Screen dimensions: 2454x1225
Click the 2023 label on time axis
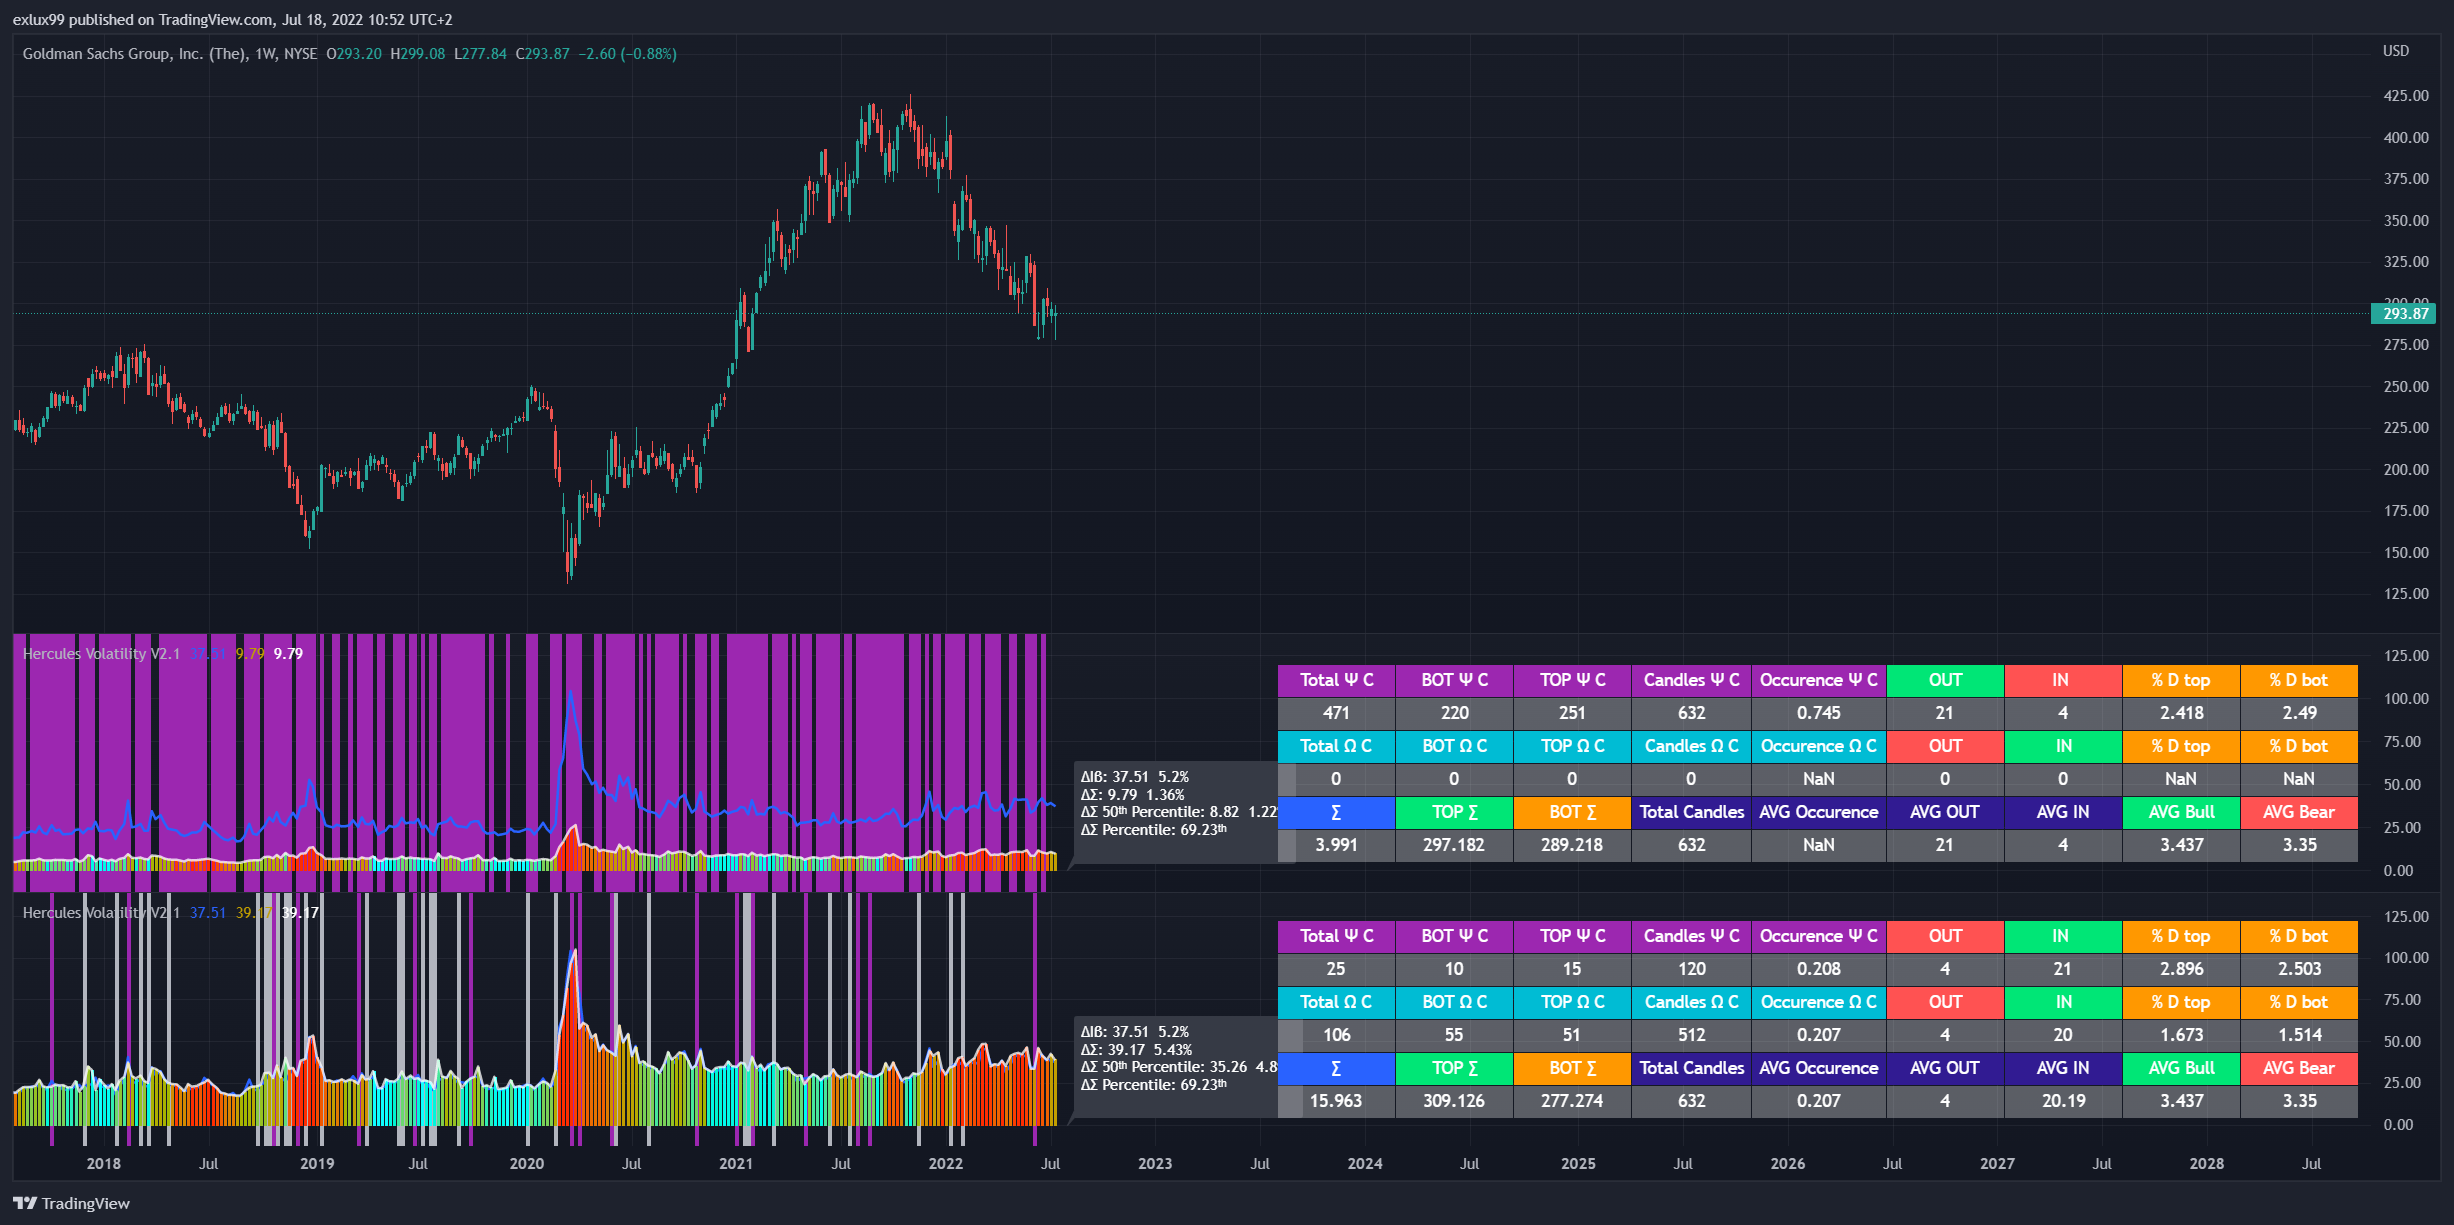1155,1164
